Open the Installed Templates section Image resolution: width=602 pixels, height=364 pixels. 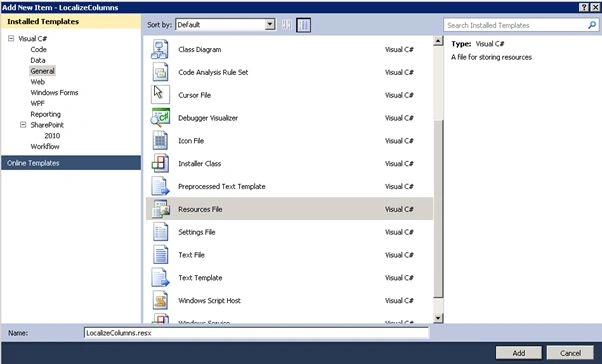click(x=71, y=22)
